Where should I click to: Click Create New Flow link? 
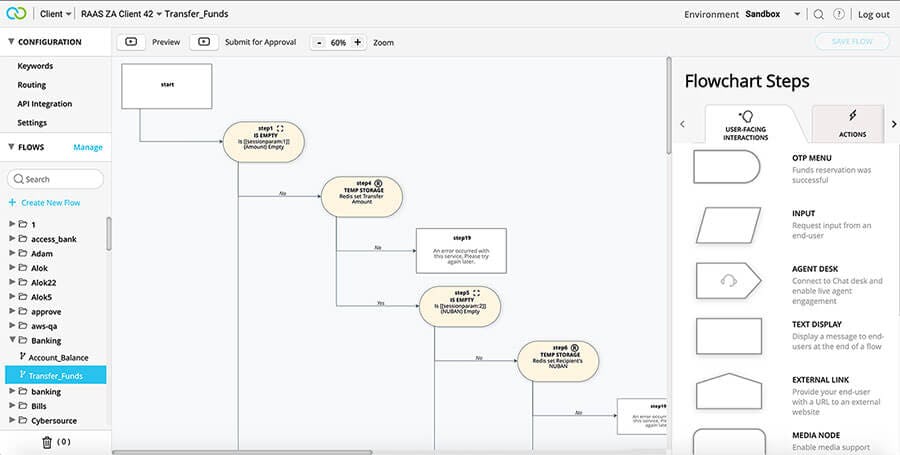coord(51,203)
